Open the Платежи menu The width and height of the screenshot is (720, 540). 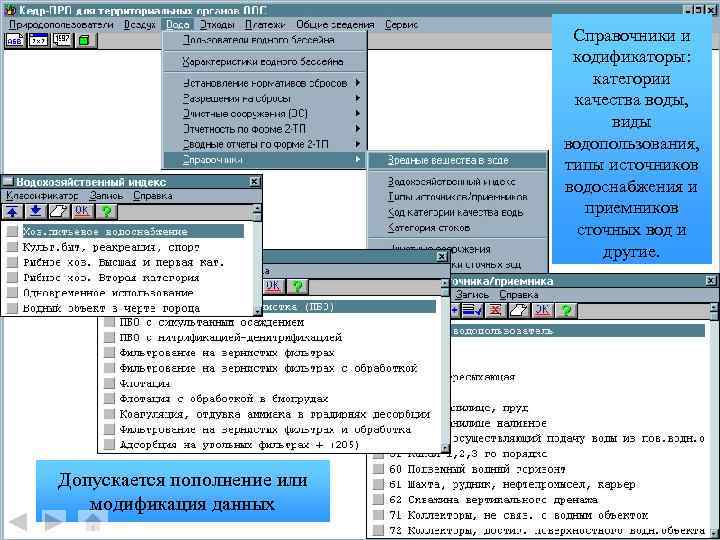click(x=264, y=24)
